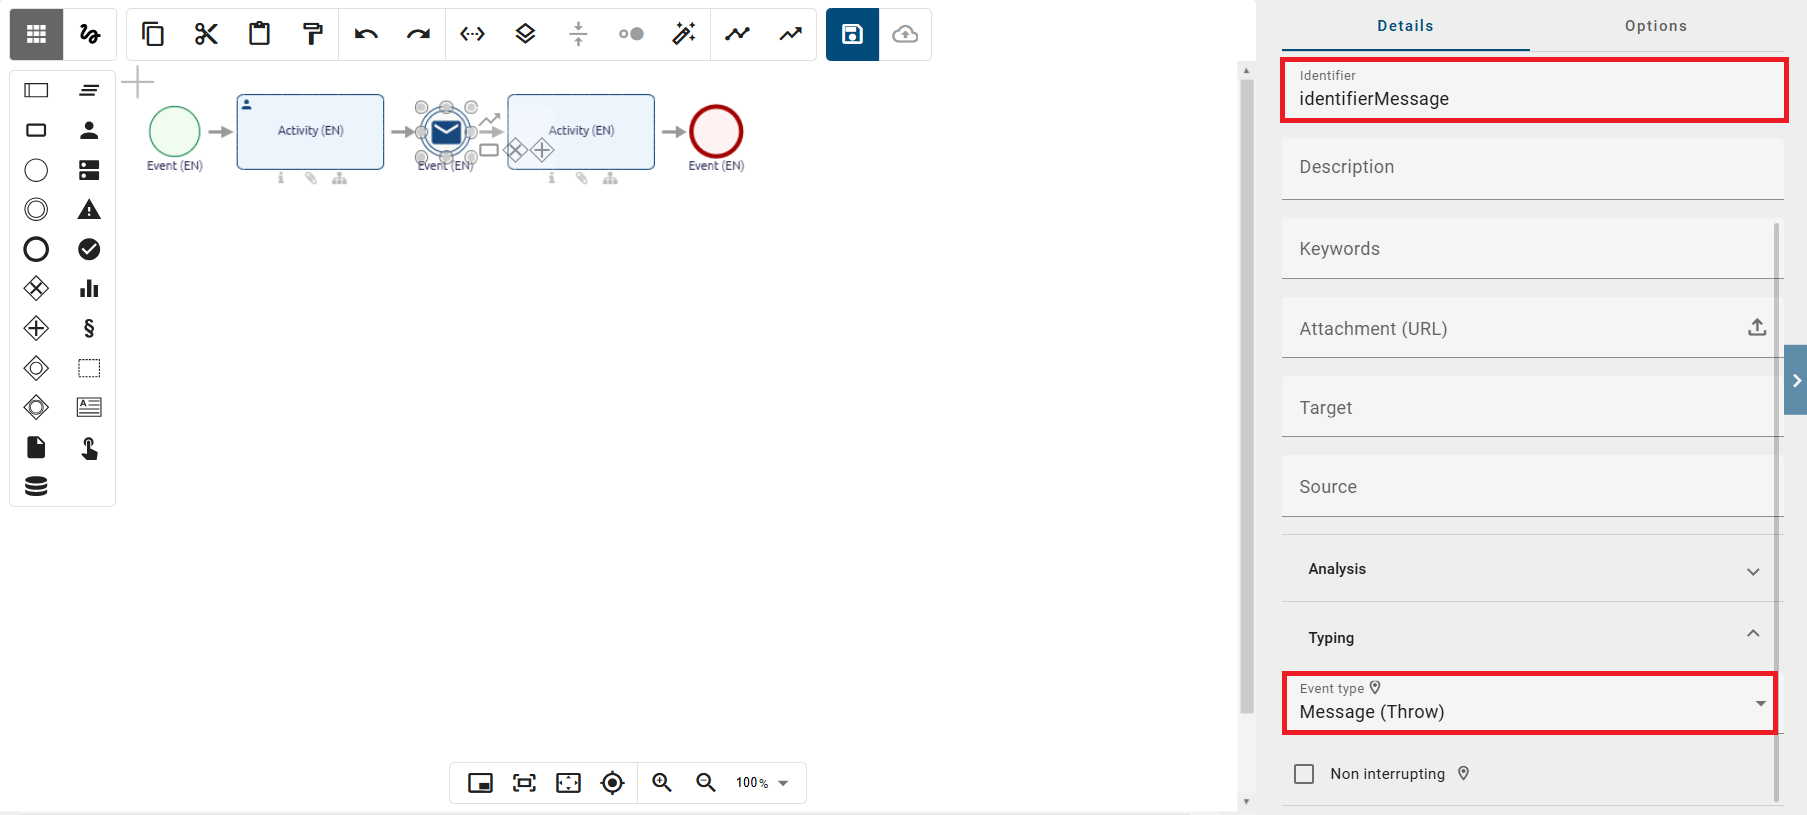This screenshot has height=815, width=1807.
Task: Click the add plus icon at canvas corner
Action: pyautogui.click(x=137, y=82)
